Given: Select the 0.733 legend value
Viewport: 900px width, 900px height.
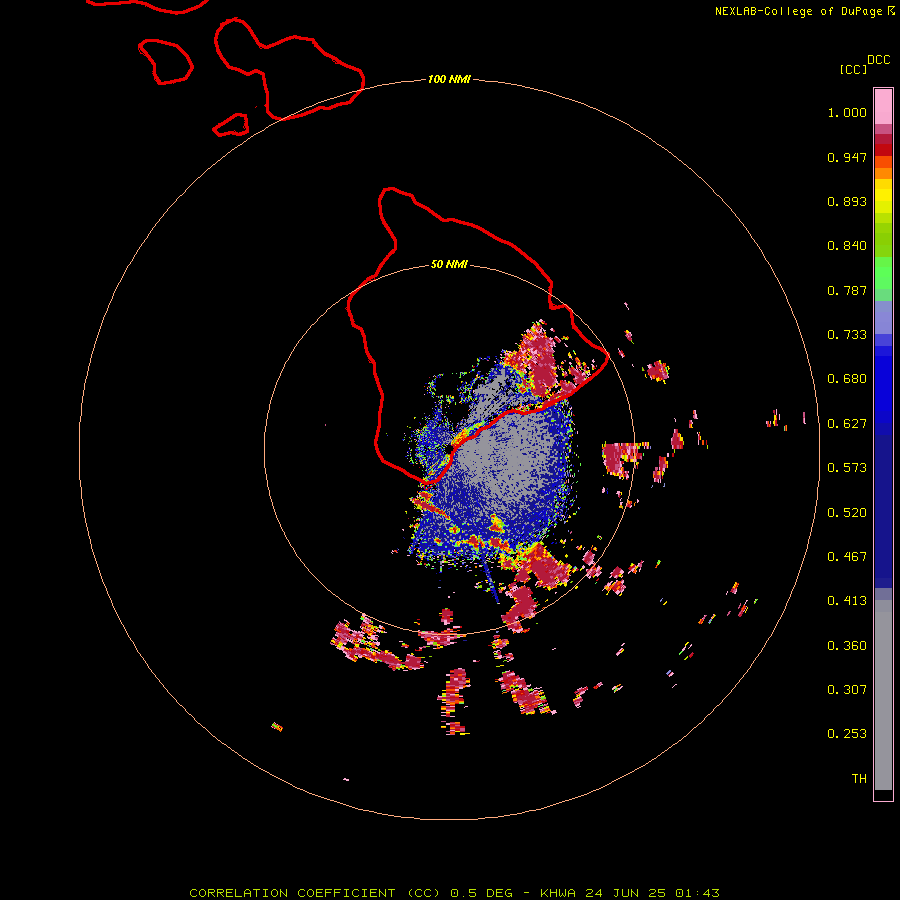Looking at the screenshot, I should (x=847, y=335).
